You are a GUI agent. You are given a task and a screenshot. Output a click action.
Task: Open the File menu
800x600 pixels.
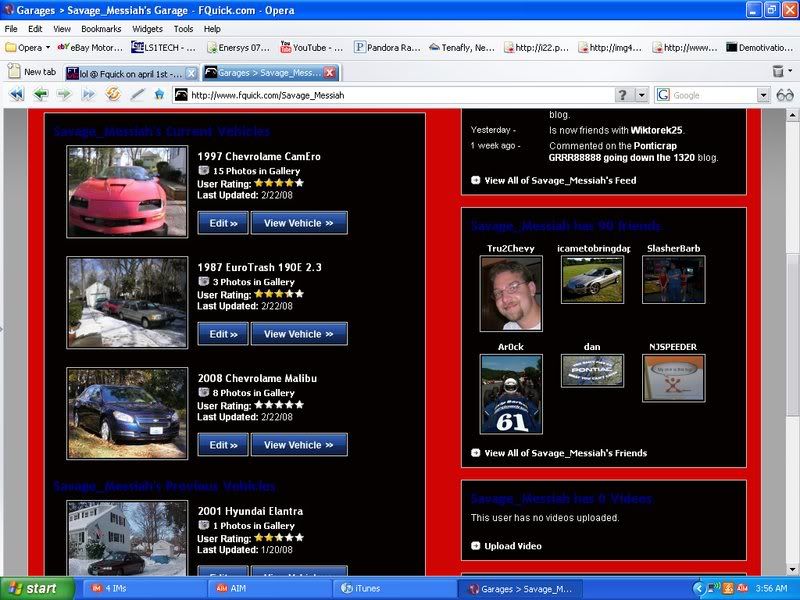pos(11,29)
